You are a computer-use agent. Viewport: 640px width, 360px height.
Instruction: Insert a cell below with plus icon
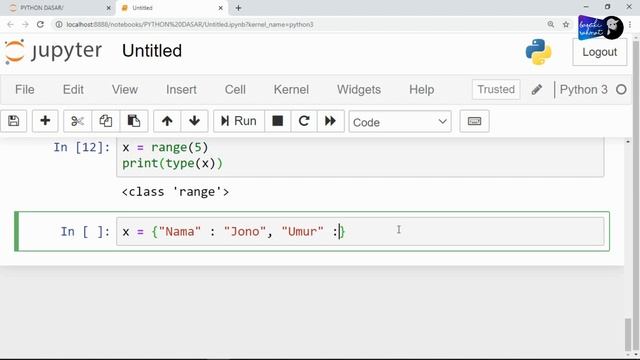coord(45,121)
